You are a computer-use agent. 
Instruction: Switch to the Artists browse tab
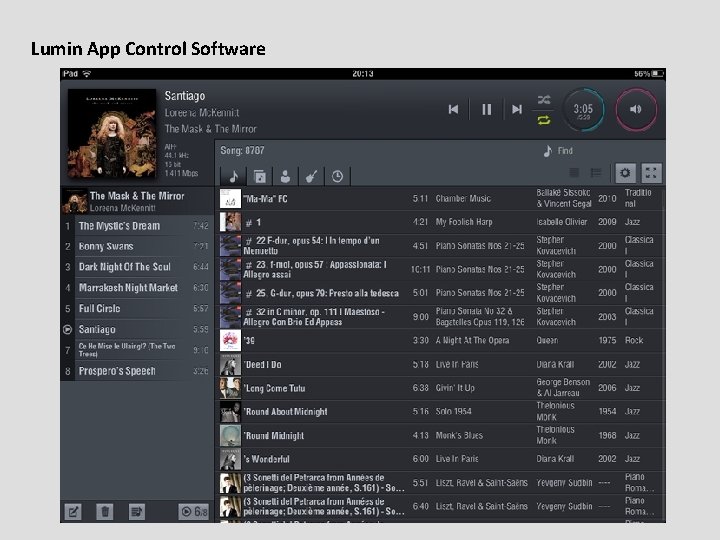(285, 176)
